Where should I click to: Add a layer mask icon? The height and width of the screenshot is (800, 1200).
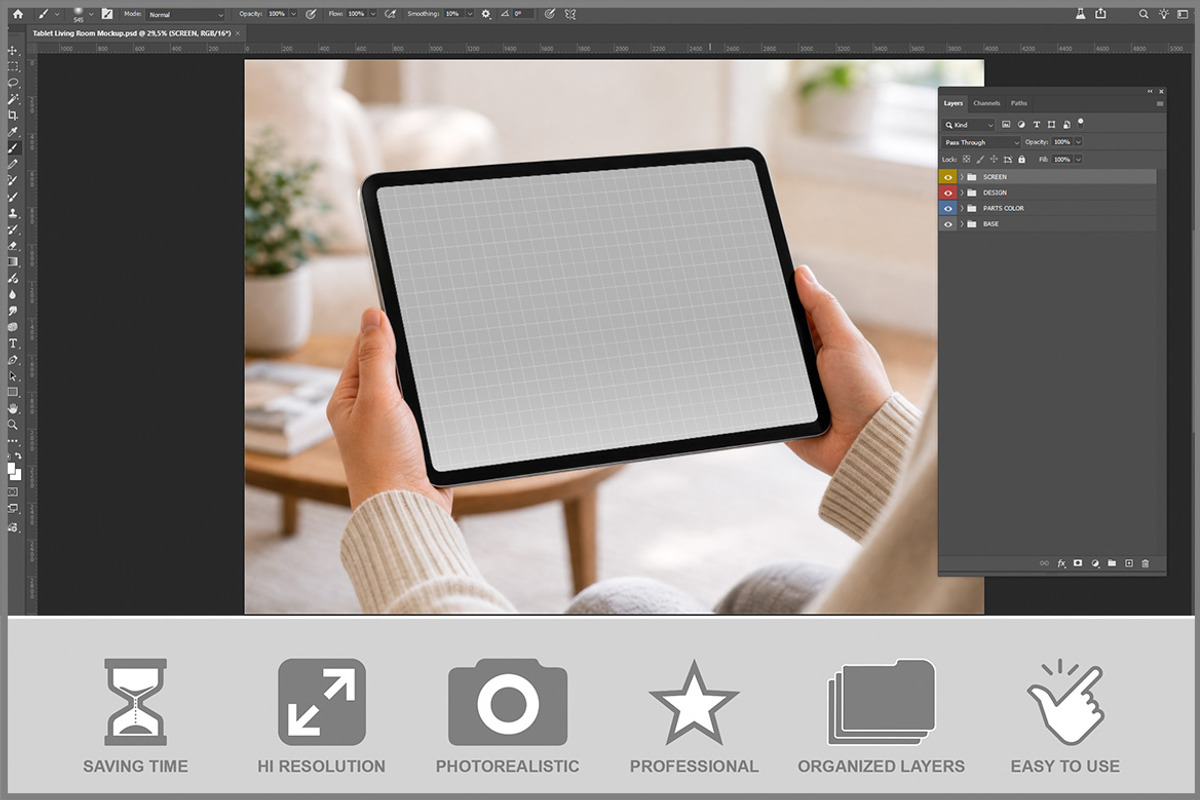(1078, 563)
